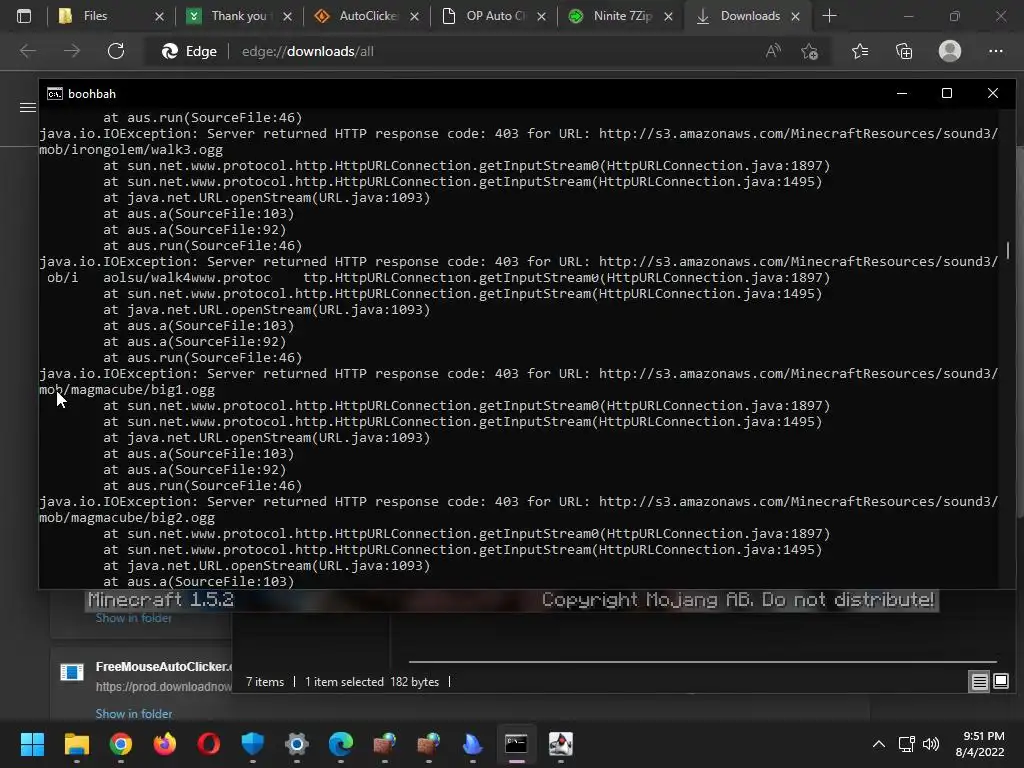Open Windows Security shield in taskbar
Image resolution: width=1024 pixels, height=768 pixels.
click(x=253, y=744)
